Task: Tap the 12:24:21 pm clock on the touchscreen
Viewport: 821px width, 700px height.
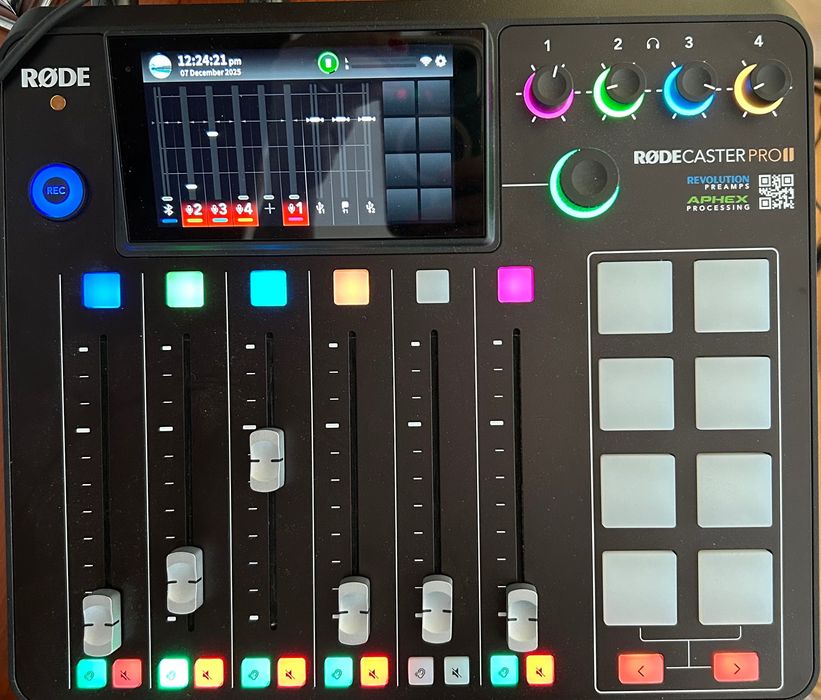Action: point(209,61)
